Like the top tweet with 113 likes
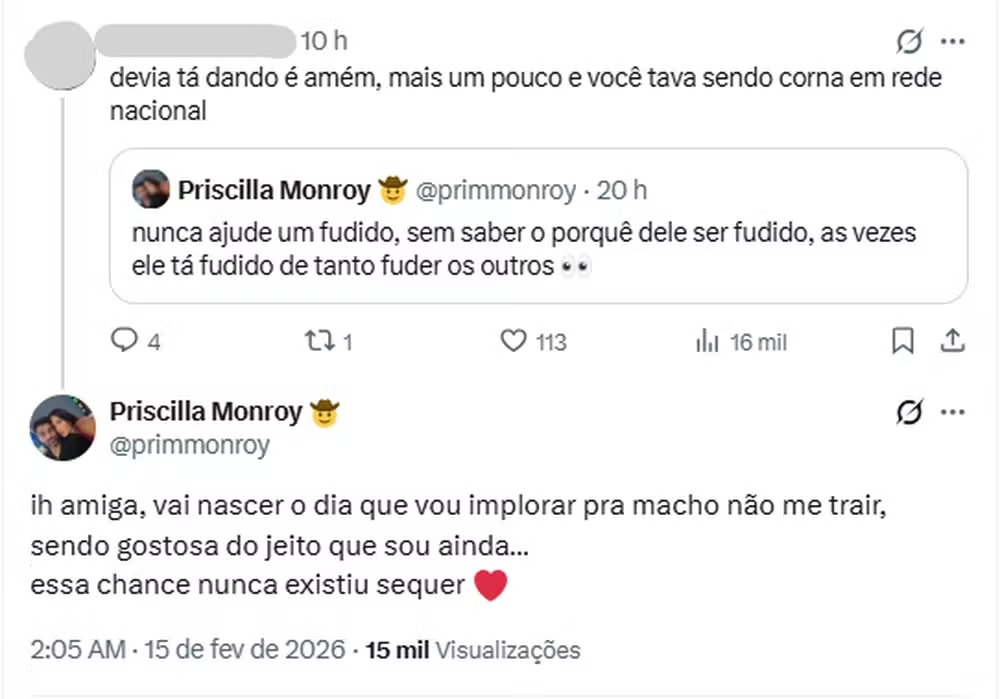 [514, 342]
